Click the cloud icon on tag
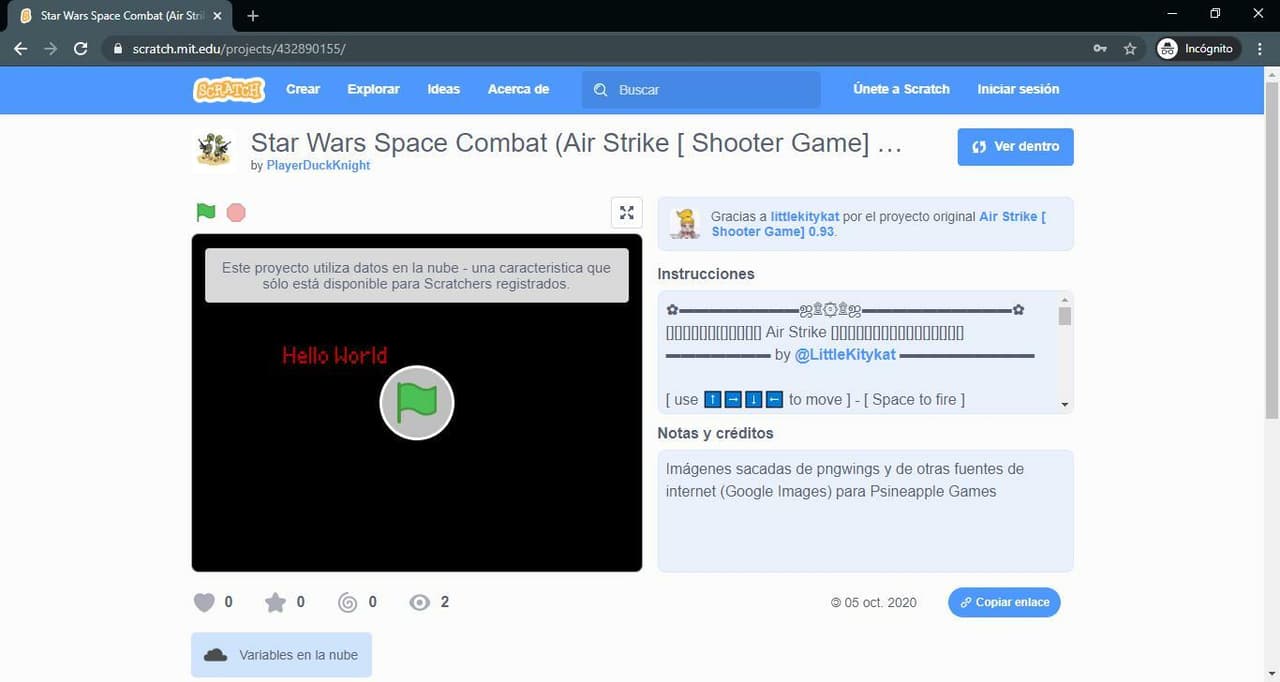Screen dimensions: 1280x682 pos(215,656)
